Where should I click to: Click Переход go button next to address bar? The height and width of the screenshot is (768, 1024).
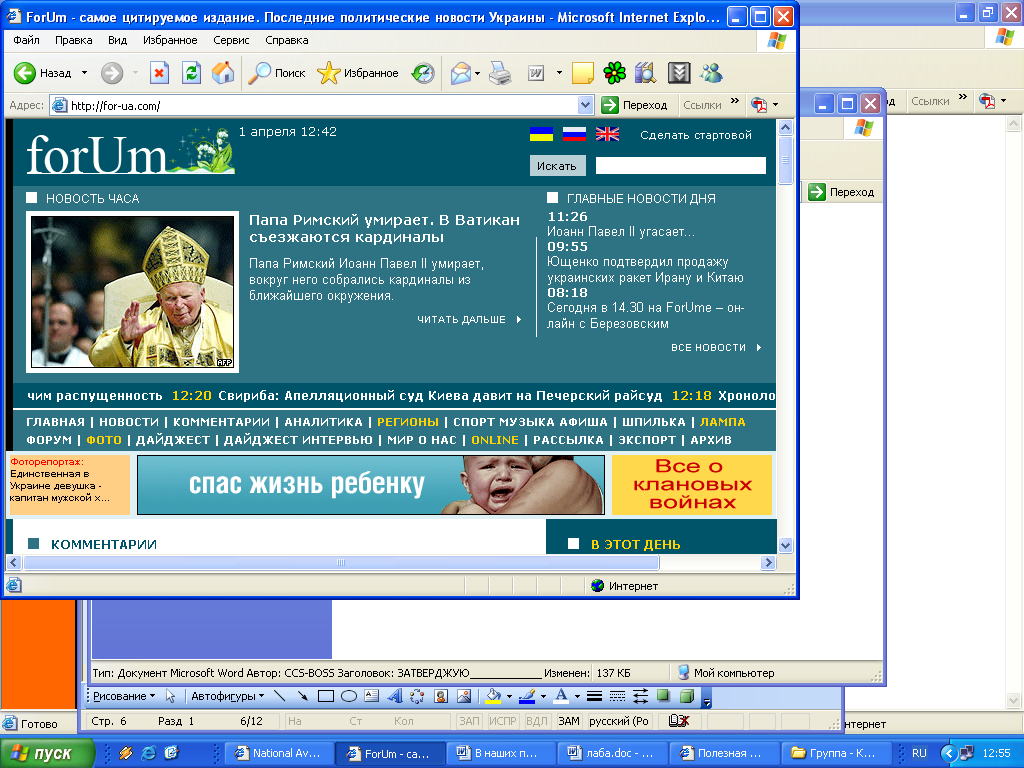[x=635, y=104]
